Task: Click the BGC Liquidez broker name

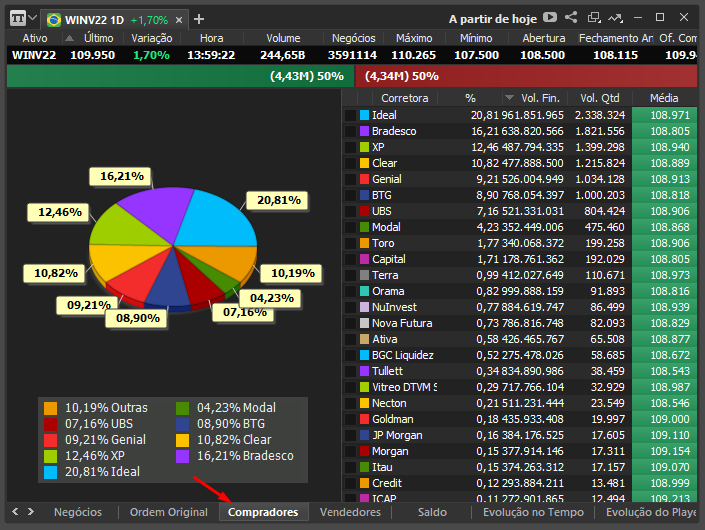Action: pyautogui.click(x=402, y=355)
